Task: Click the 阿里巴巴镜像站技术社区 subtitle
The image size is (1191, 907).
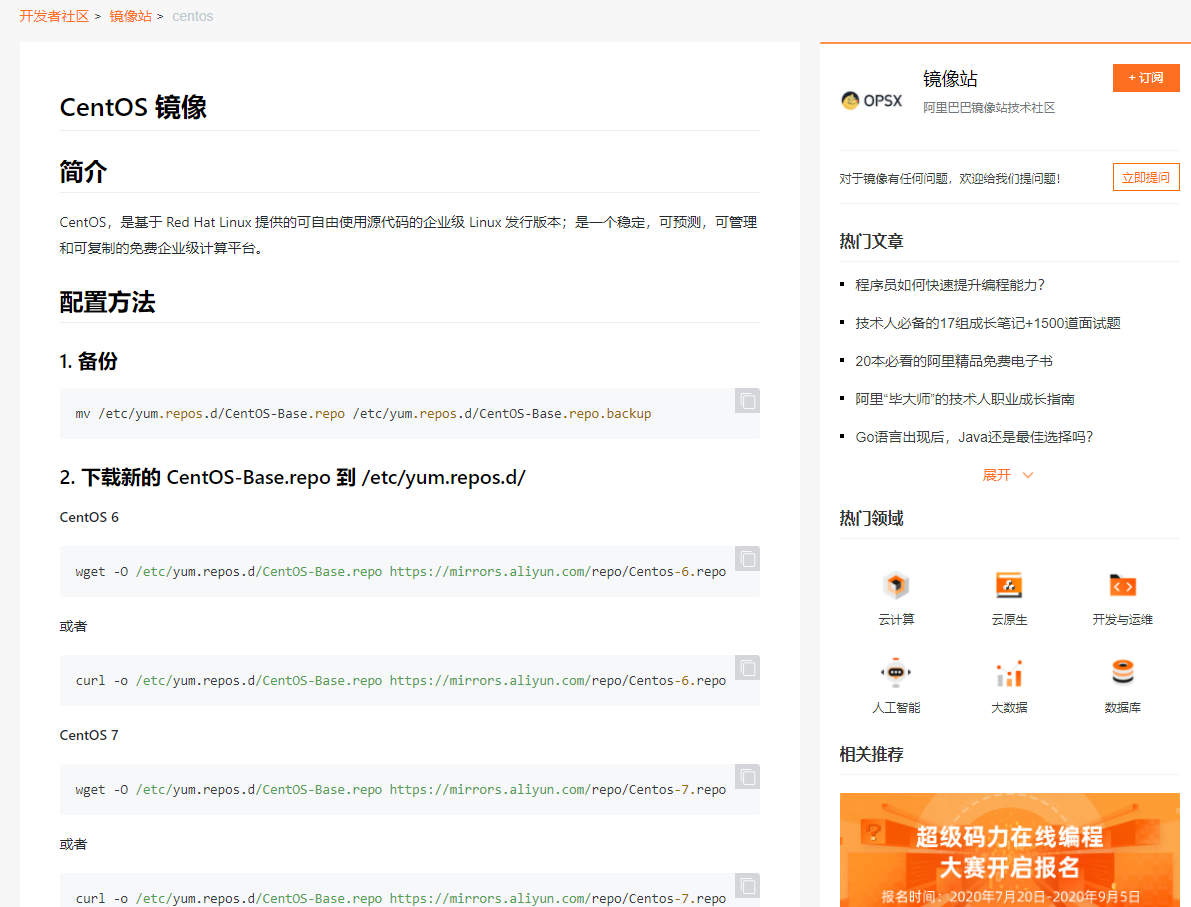Action: [989, 108]
